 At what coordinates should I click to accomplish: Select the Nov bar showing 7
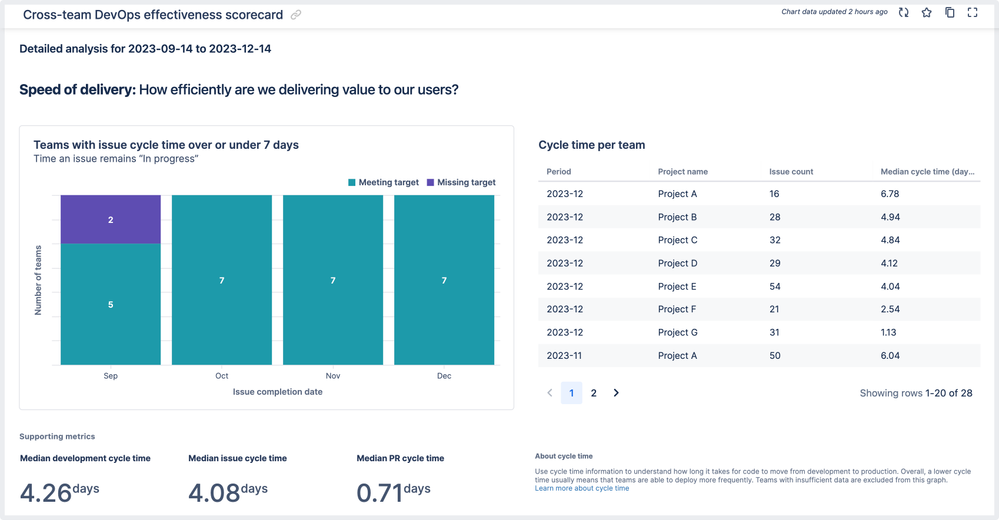[x=333, y=280]
